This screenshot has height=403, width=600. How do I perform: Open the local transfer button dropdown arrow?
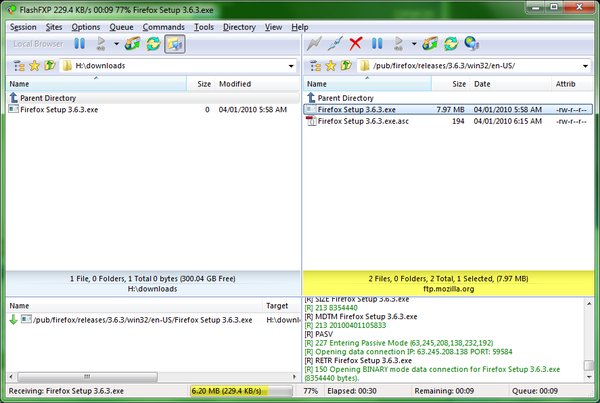tap(117, 44)
